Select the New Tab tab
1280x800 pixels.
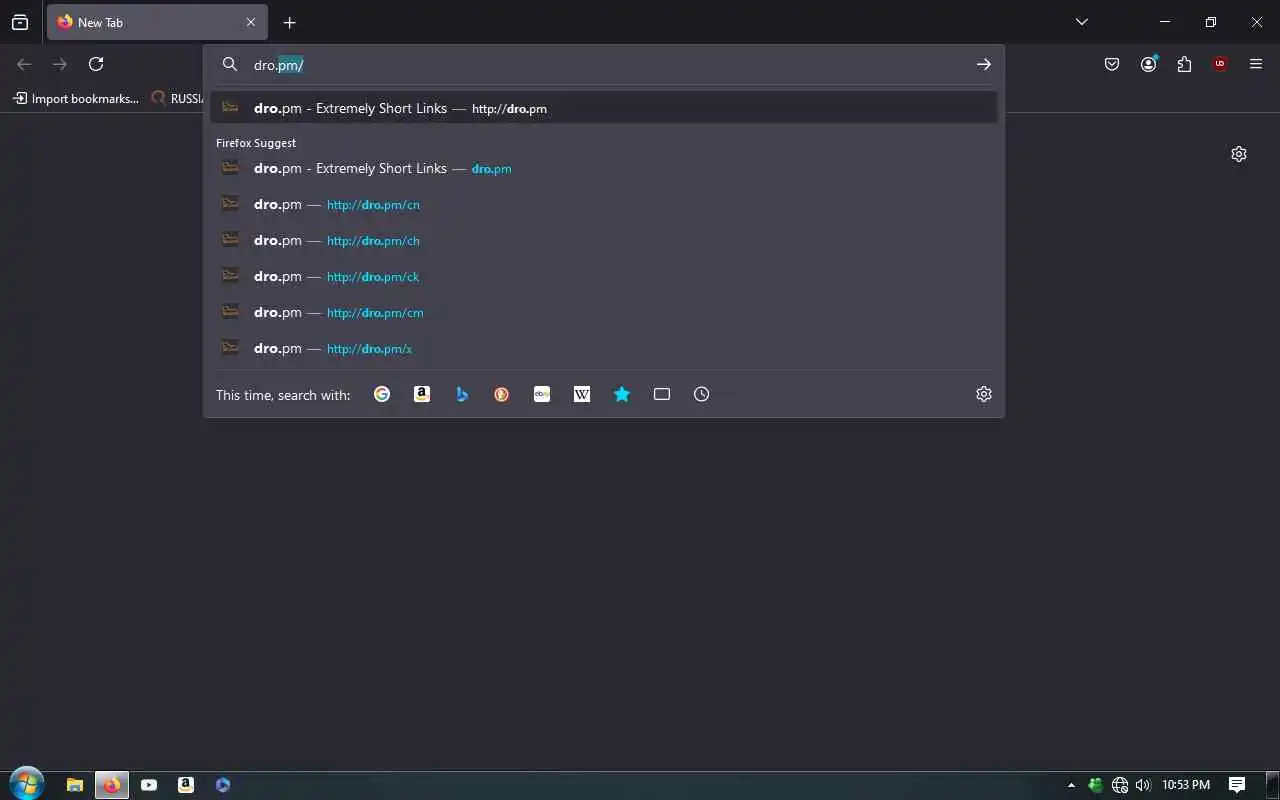[157, 22]
